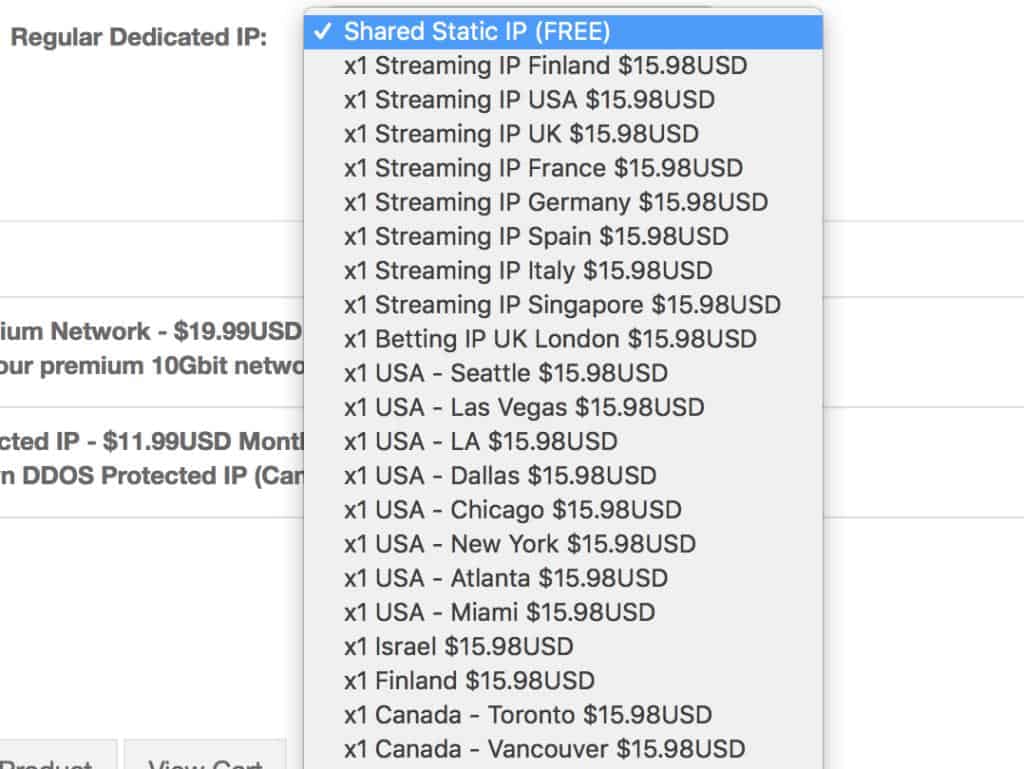Pick x1 USA - Miami option
This screenshot has width=1024, height=769.
(x=563, y=612)
